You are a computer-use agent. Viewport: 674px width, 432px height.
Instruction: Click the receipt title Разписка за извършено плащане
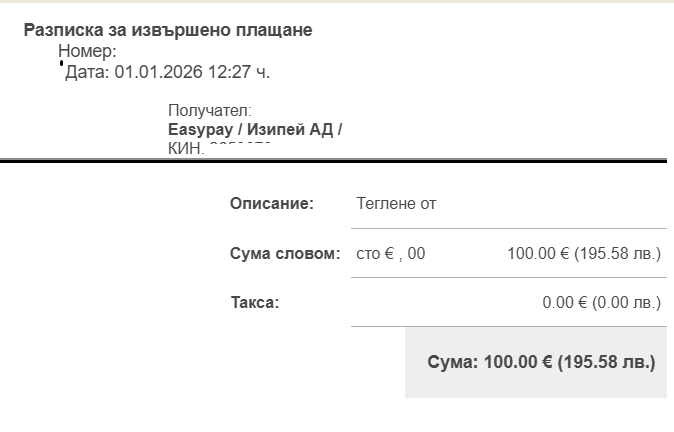168,30
